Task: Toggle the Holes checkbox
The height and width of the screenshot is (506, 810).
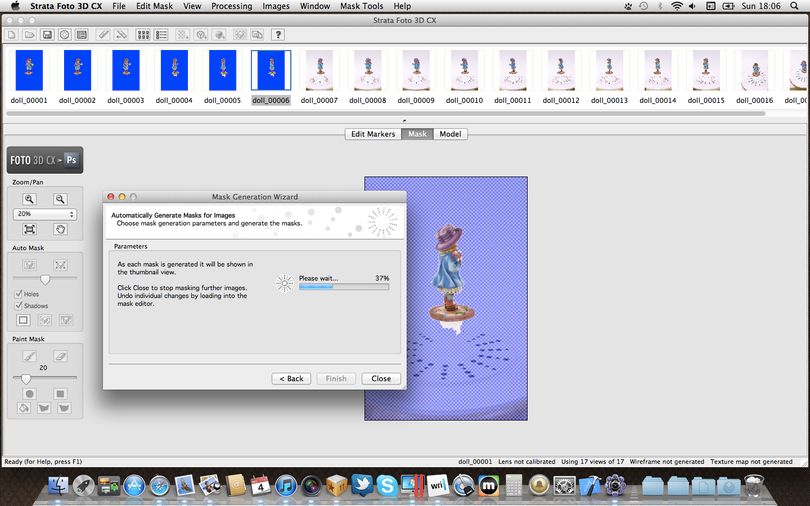Action: pyautogui.click(x=19, y=293)
